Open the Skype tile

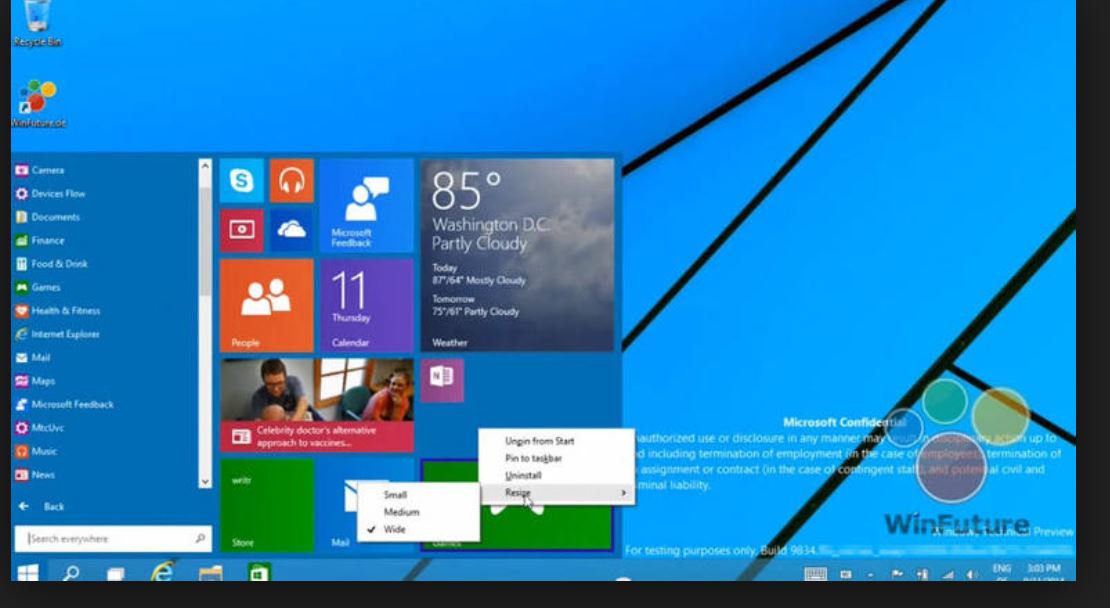point(242,181)
